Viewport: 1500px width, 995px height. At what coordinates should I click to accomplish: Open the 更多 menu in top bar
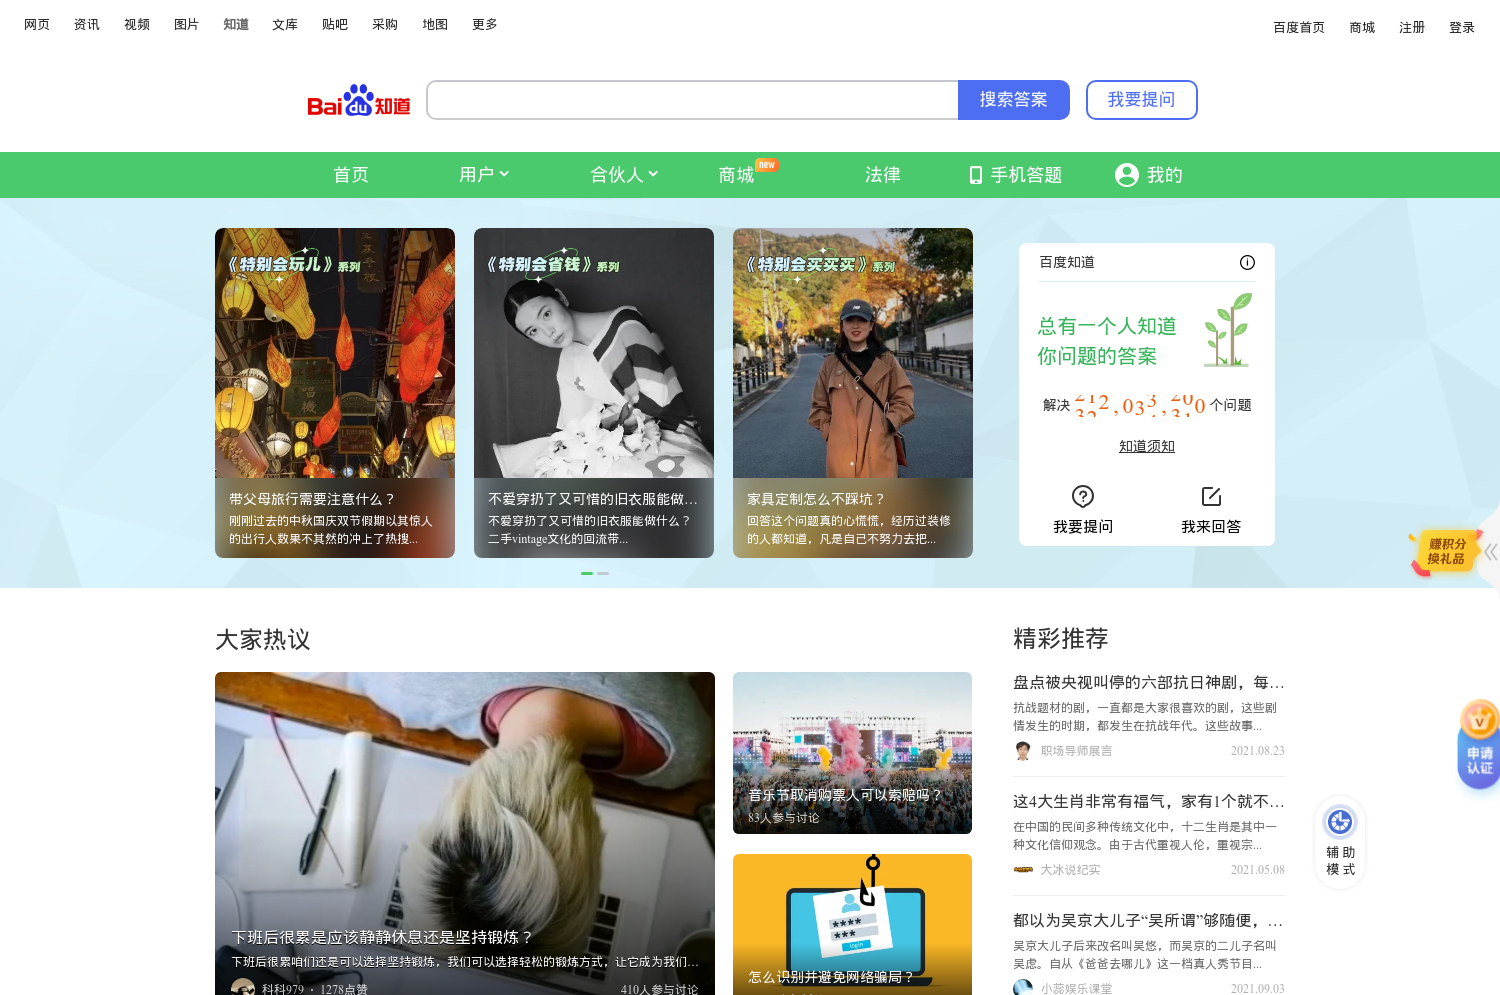pos(485,24)
